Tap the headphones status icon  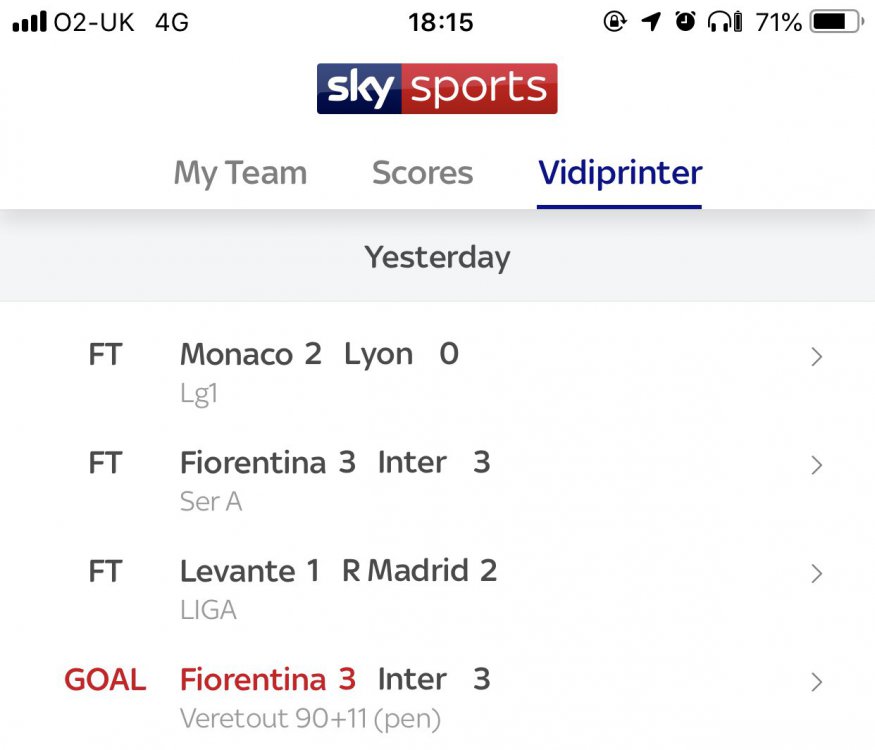click(x=725, y=22)
